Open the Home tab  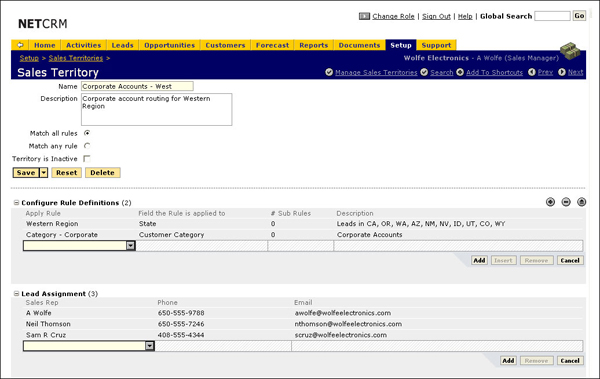45,45
